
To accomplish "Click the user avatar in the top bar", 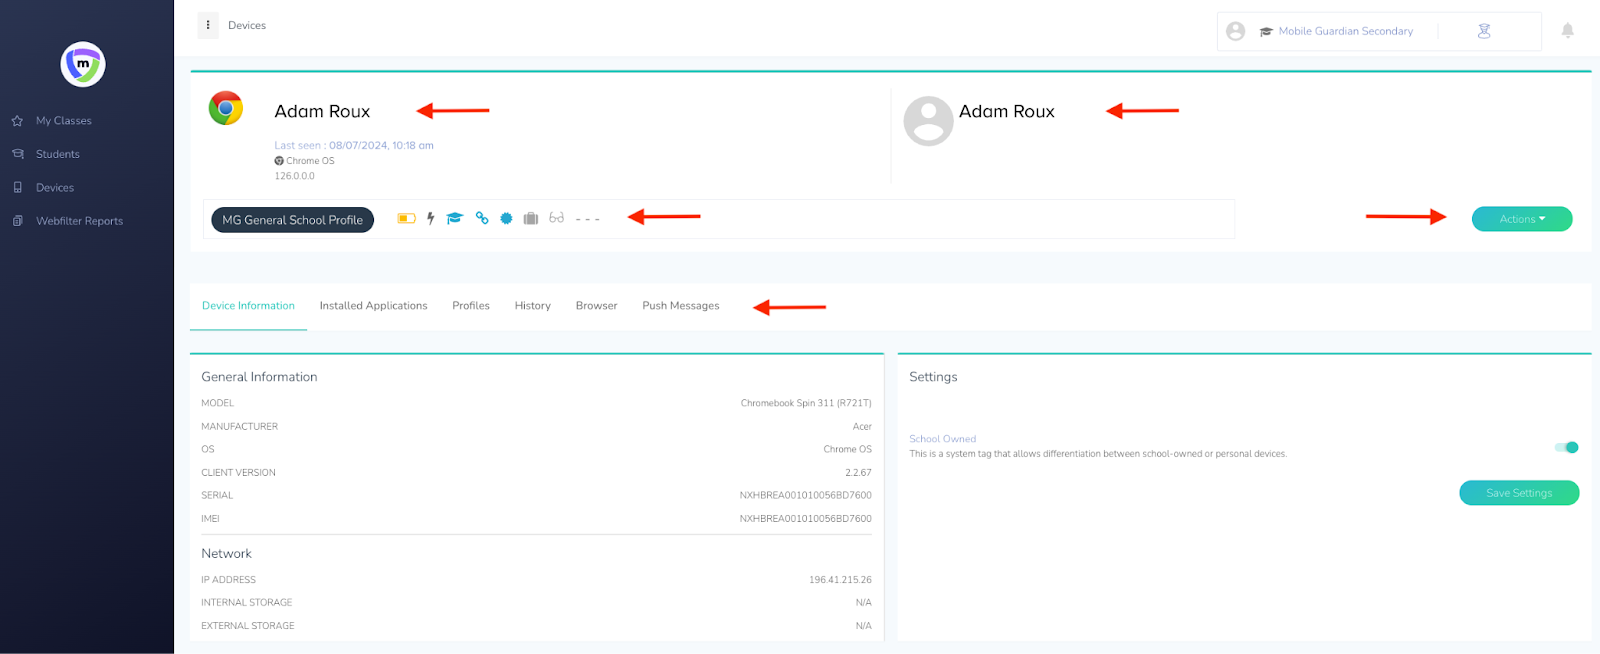I will pos(1236,31).
